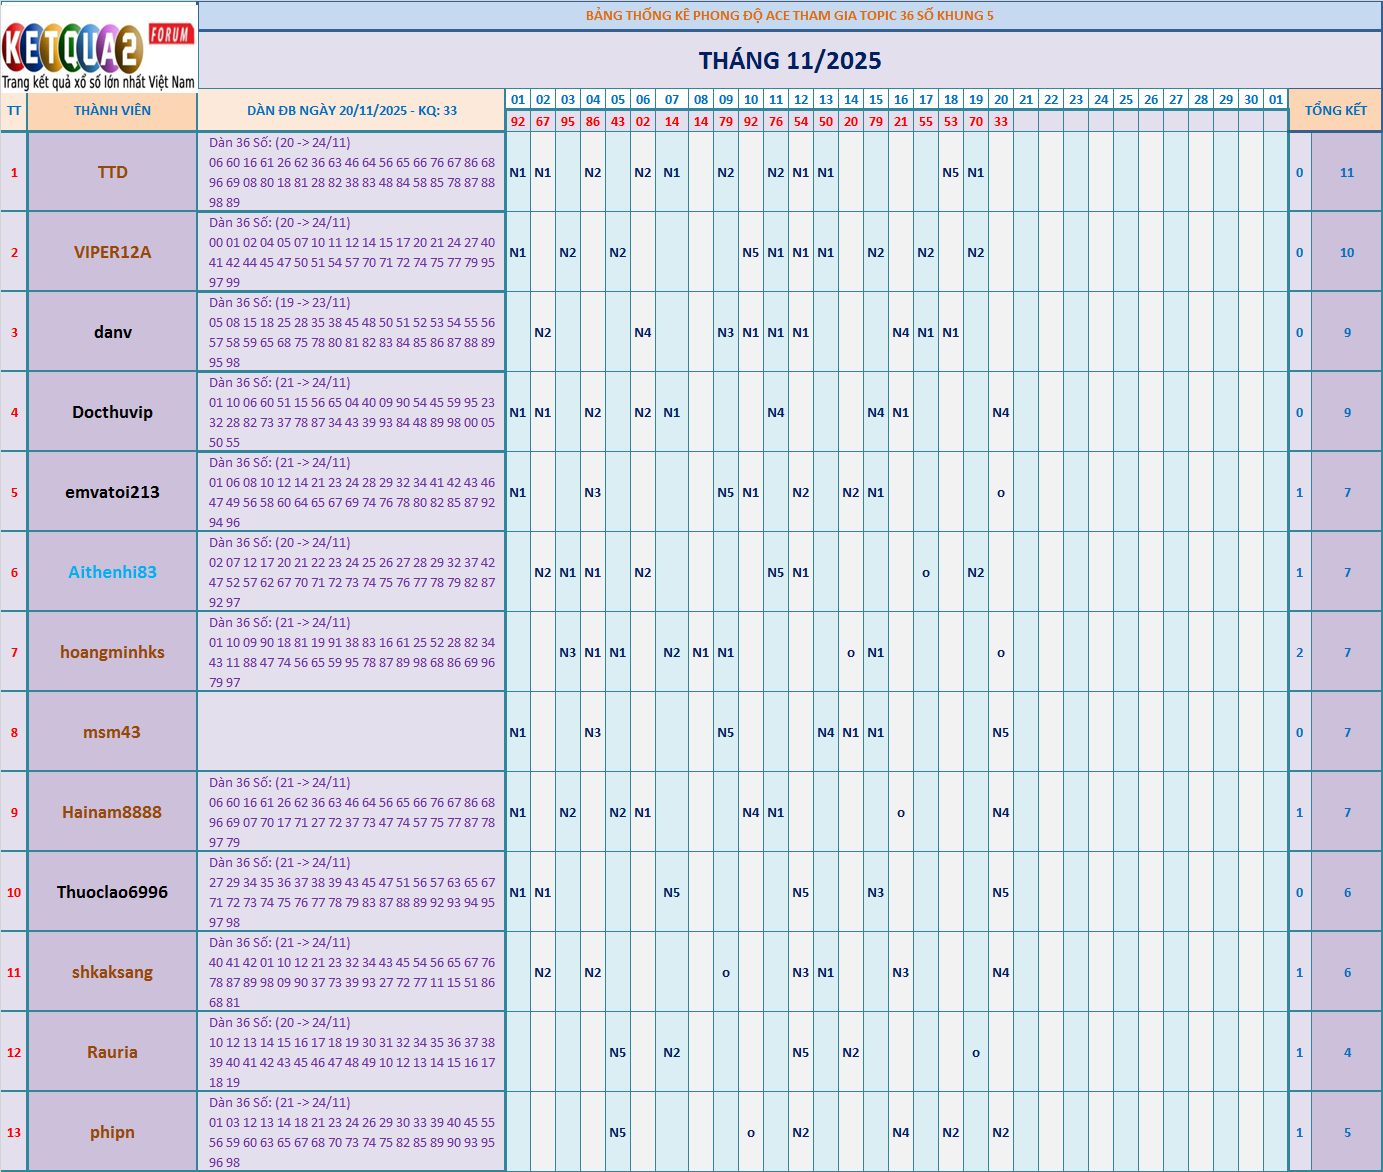The image size is (1383, 1172).
Task: Select the top banner BẢNG THỐNG KÊ PHONG ĐỘ
Action: 789,15
